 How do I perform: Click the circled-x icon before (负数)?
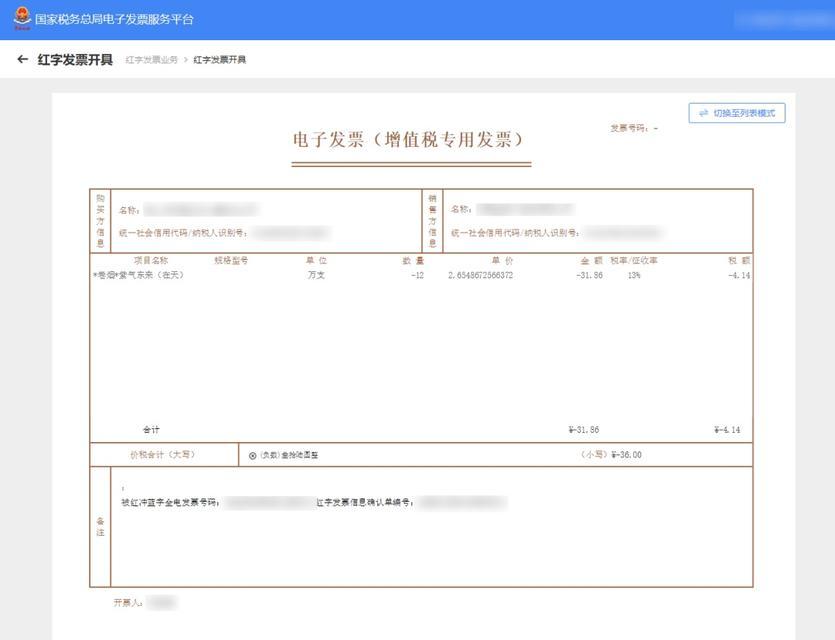point(252,455)
